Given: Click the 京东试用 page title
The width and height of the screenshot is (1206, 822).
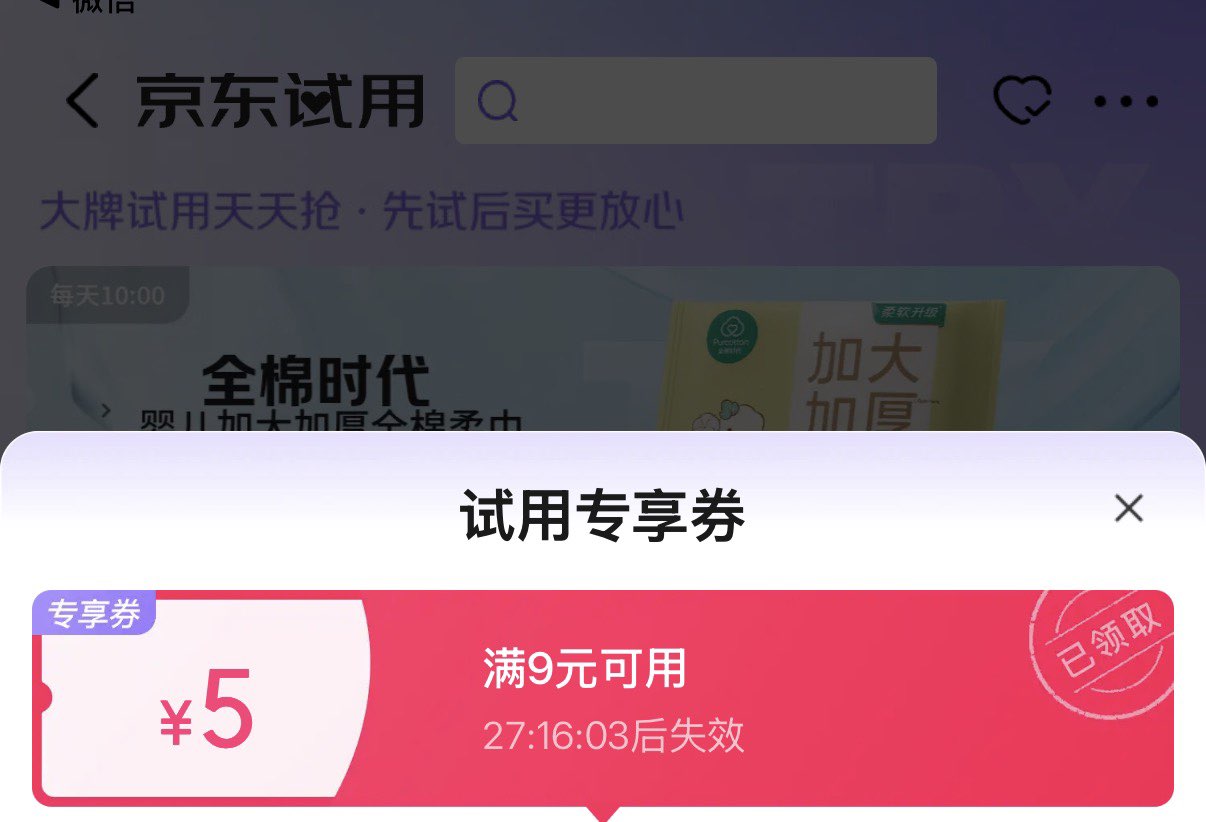Looking at the screenshot, I should [x=281, y=102].
